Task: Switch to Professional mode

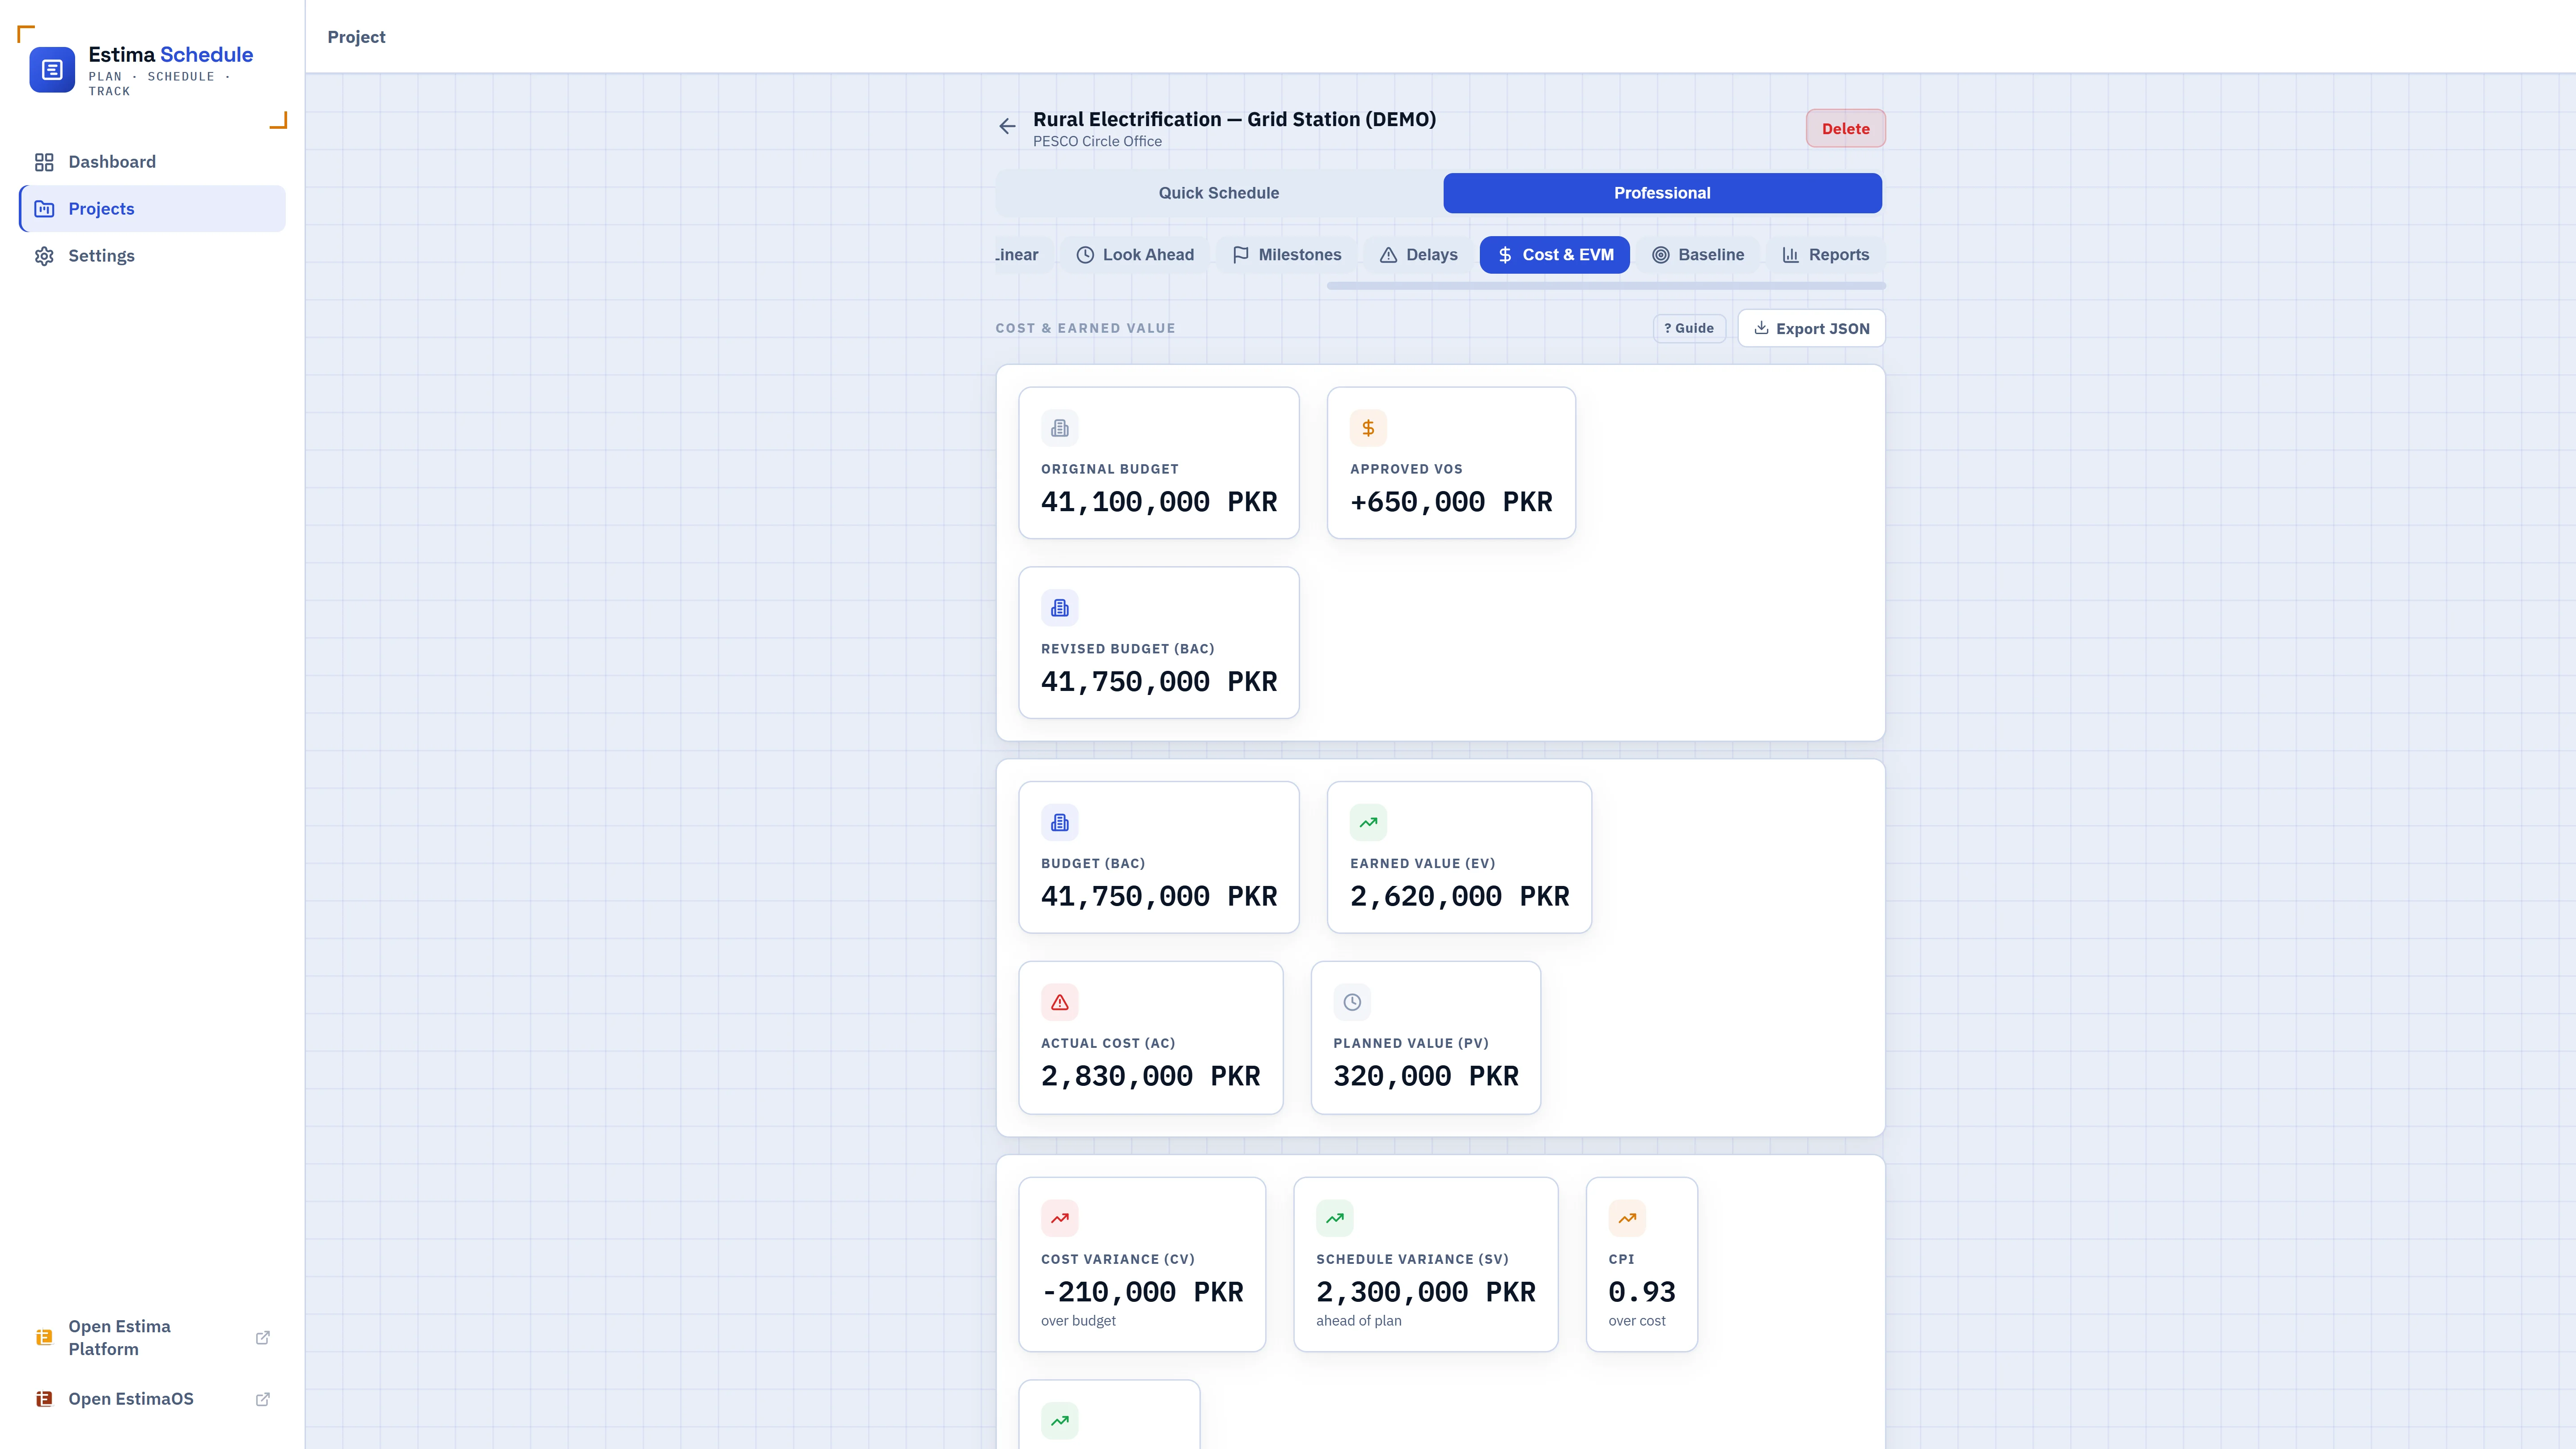Action: (1662, 193)
